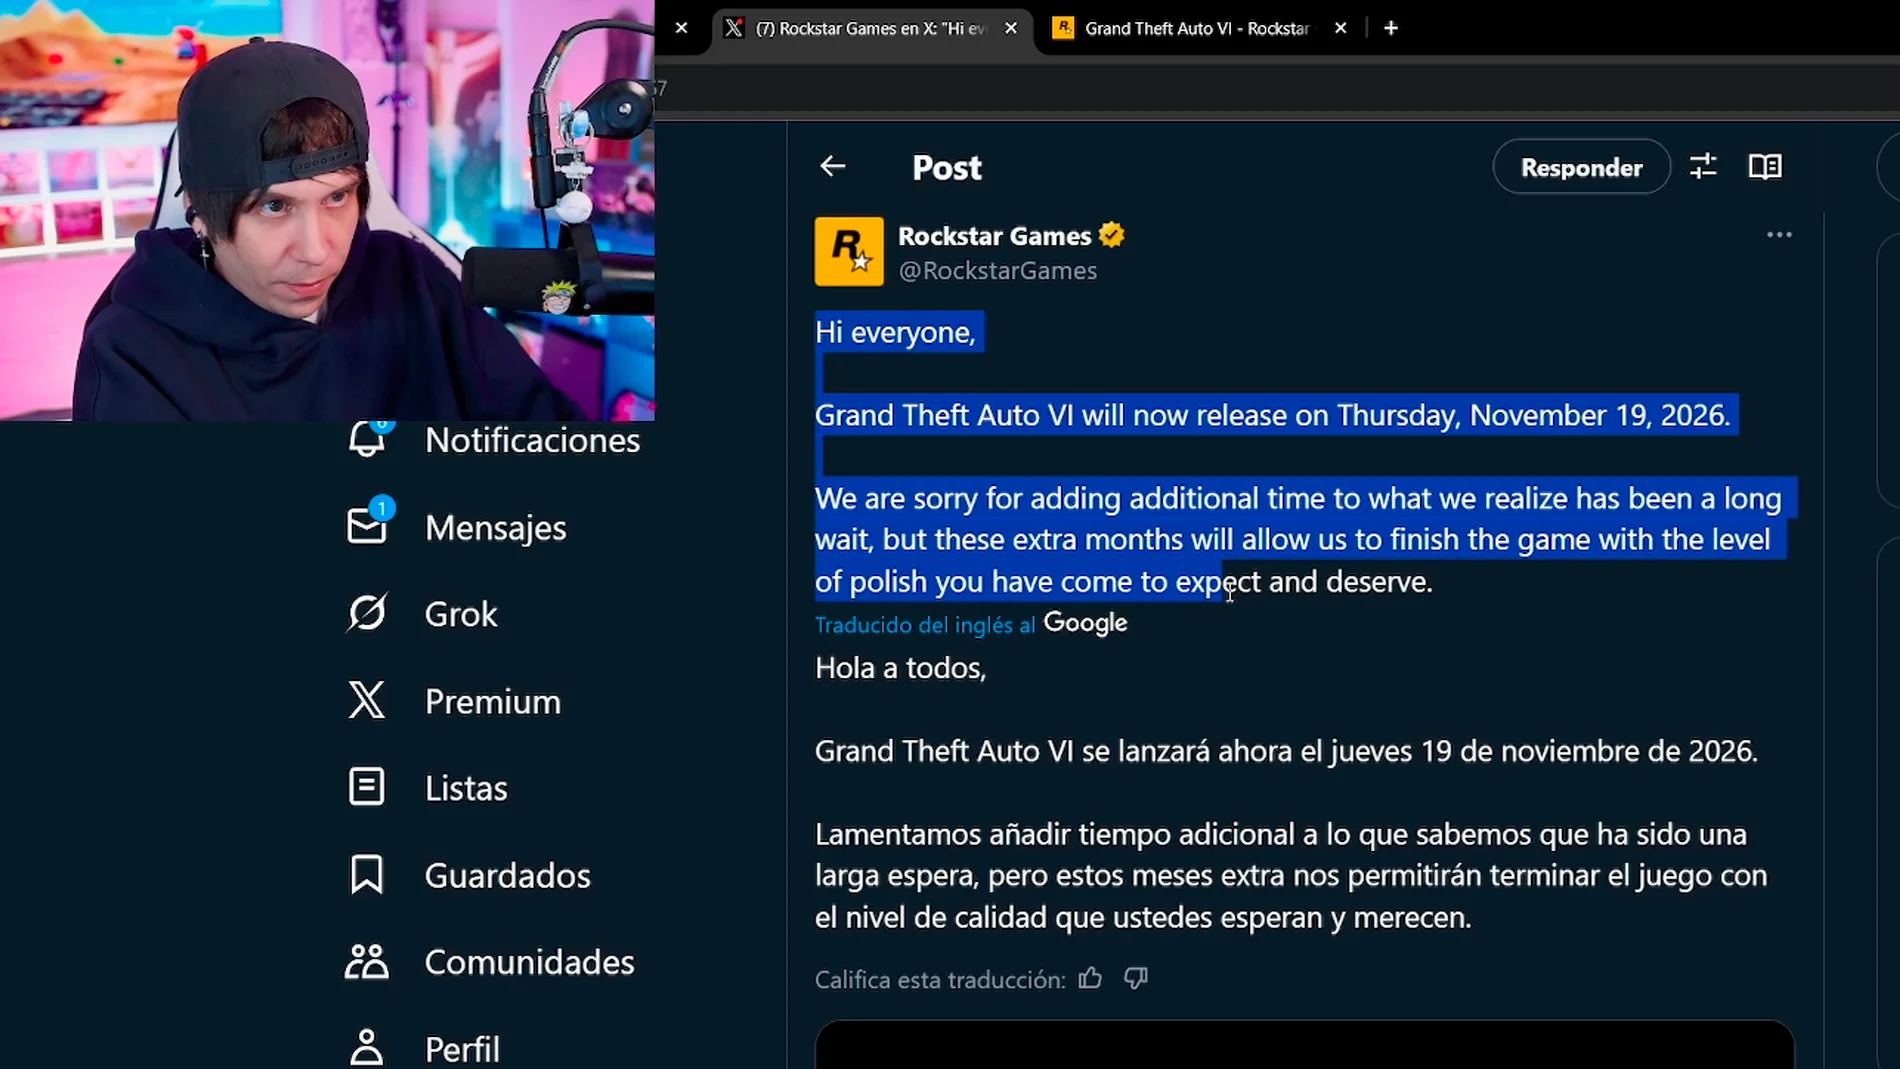Image resolution: width=1900 pixels, height=1069 pixels.
Task: Click the Rockstar Games profile avatar
Action: pyautogui.click(x=848, y=251)
